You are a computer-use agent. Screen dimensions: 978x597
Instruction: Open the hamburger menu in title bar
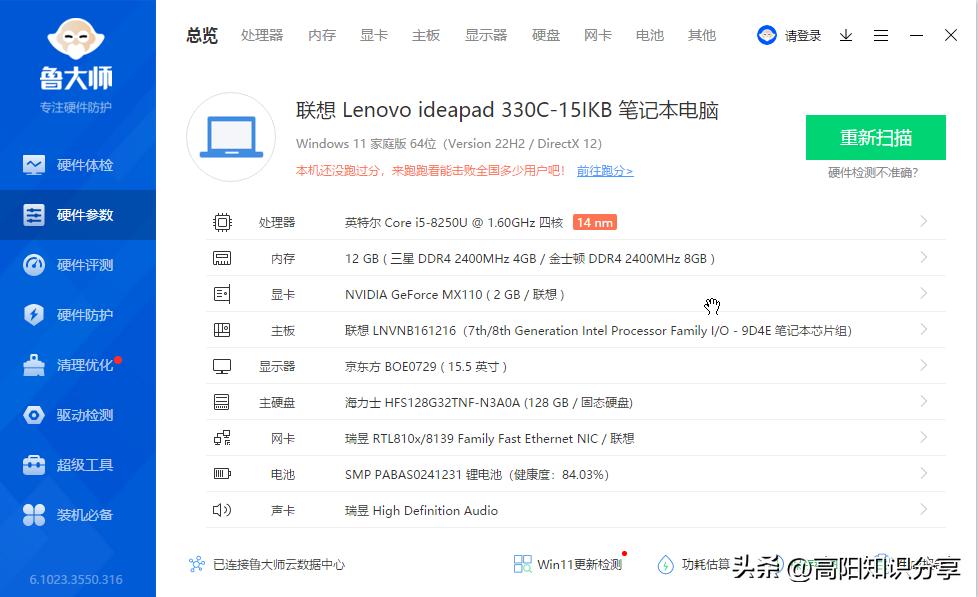880,35
